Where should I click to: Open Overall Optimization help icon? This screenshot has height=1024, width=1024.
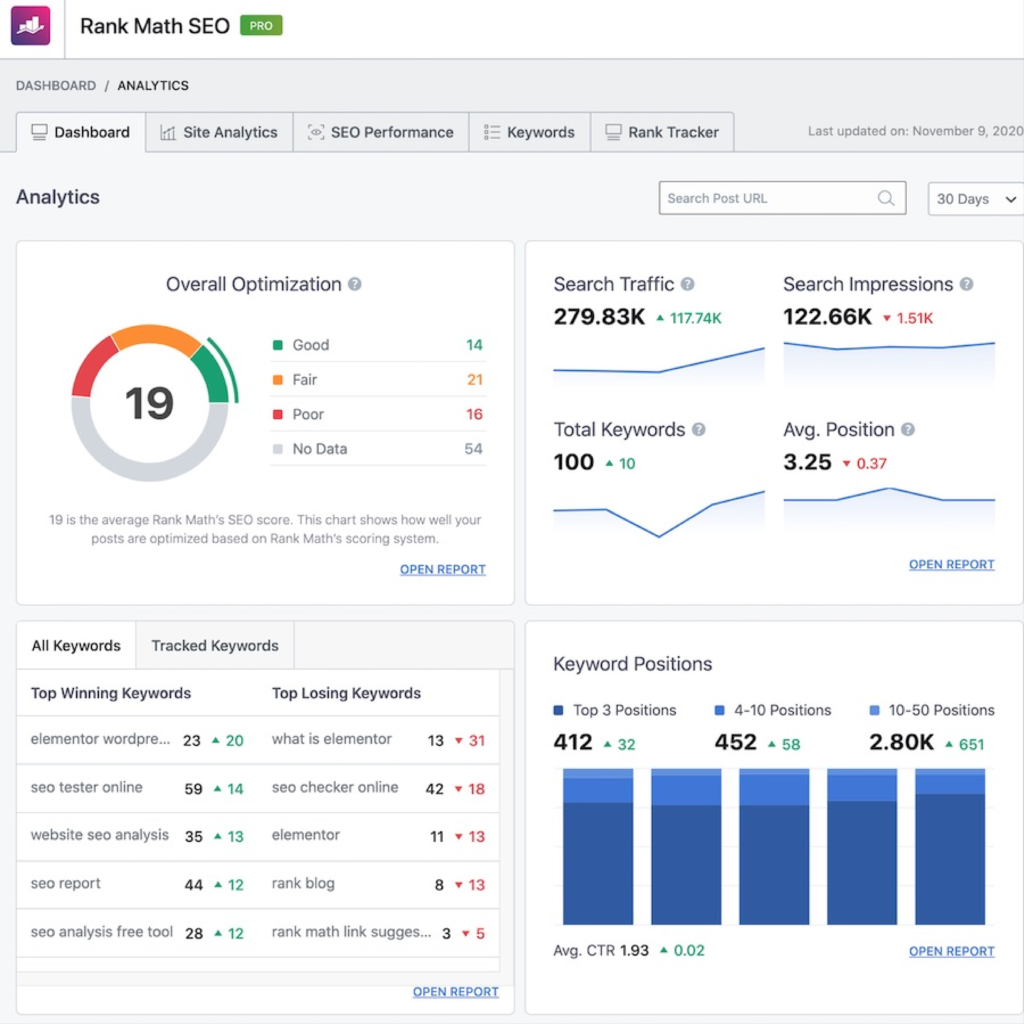[355, 284]
